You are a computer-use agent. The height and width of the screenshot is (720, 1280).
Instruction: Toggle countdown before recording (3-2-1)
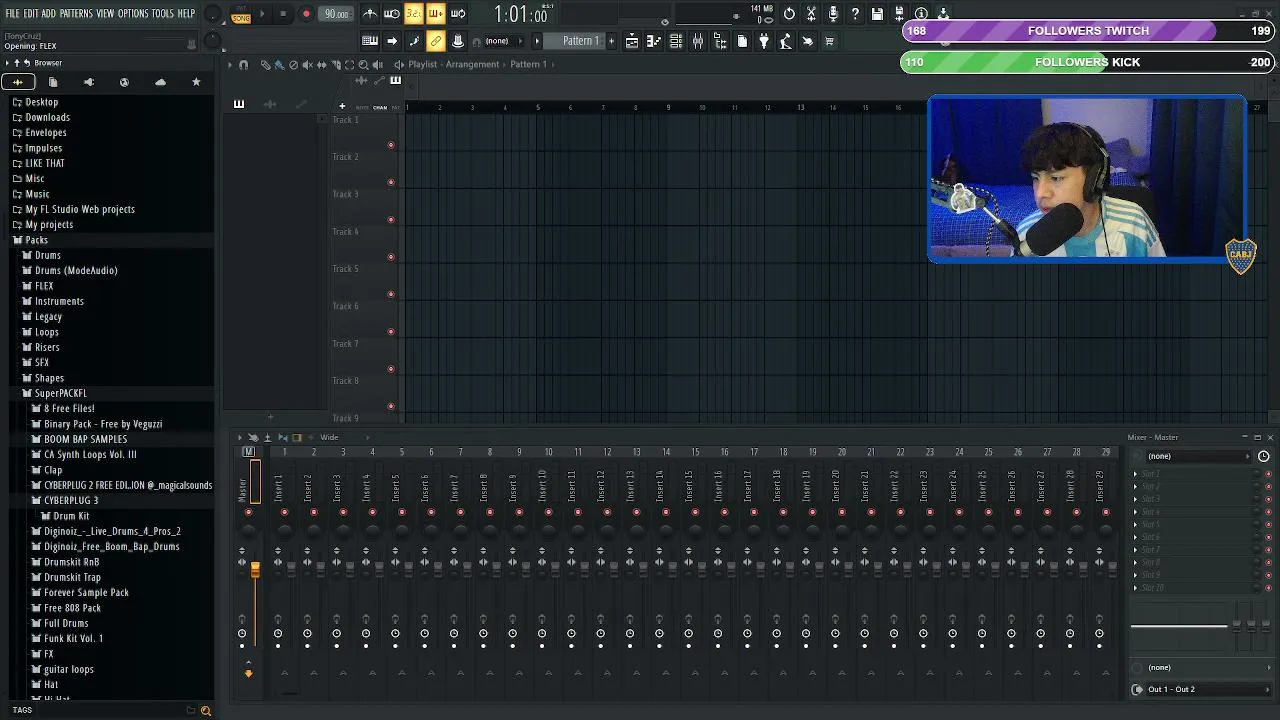point(414,14)
